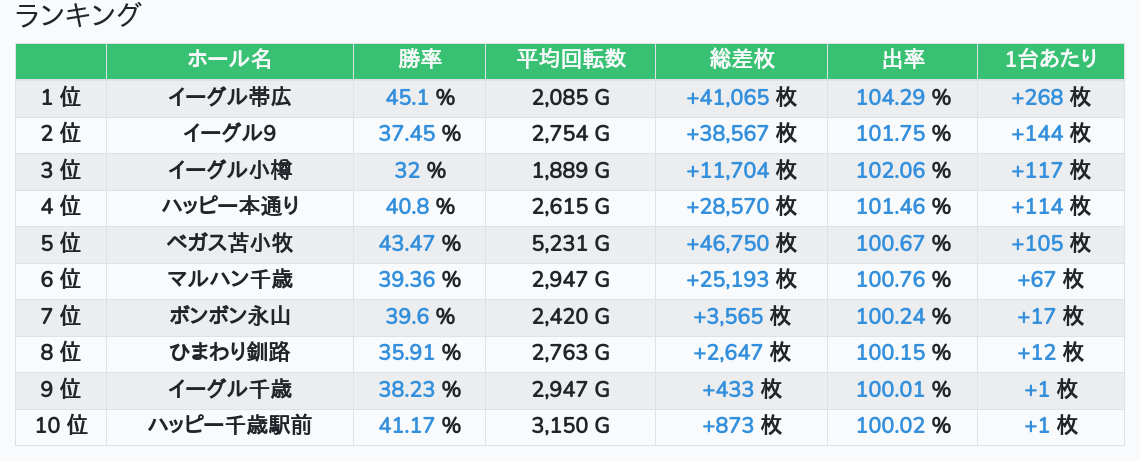Click the 1台あたり column header
Image resolution: width=1140 pixels, height=462 pixels.
tap(1051, 60)
